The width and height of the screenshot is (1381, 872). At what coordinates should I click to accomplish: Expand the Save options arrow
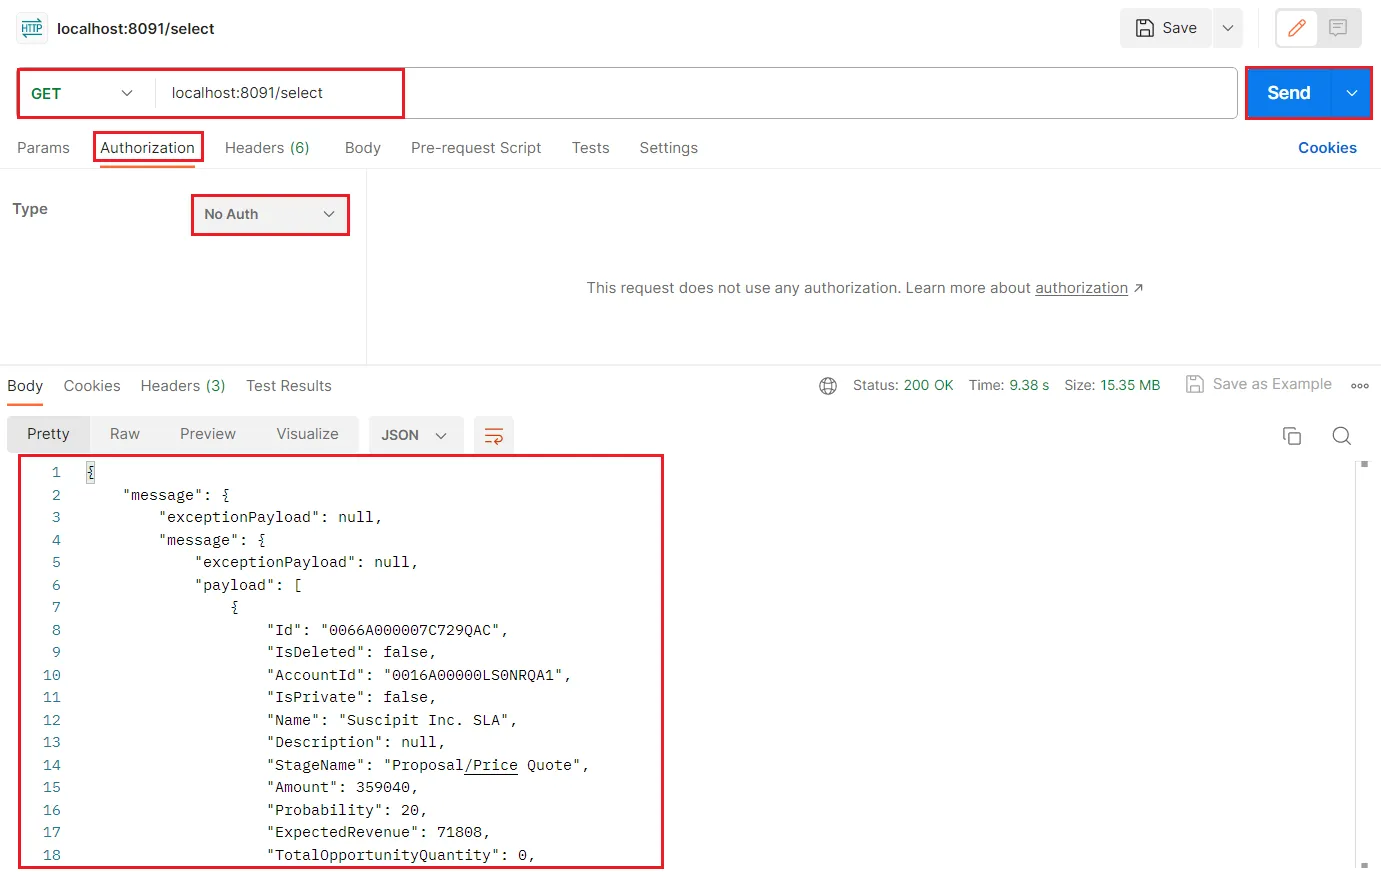(x=1228, y=28)
